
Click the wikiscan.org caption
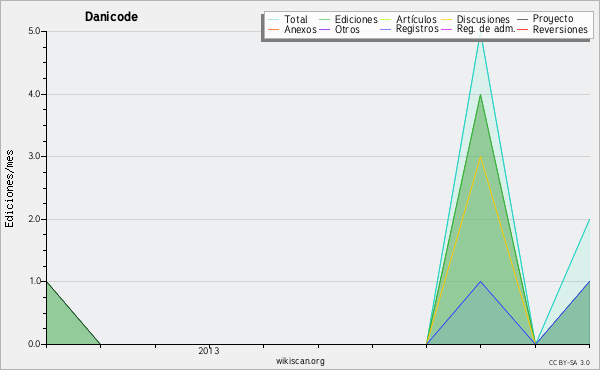(300, 360)
